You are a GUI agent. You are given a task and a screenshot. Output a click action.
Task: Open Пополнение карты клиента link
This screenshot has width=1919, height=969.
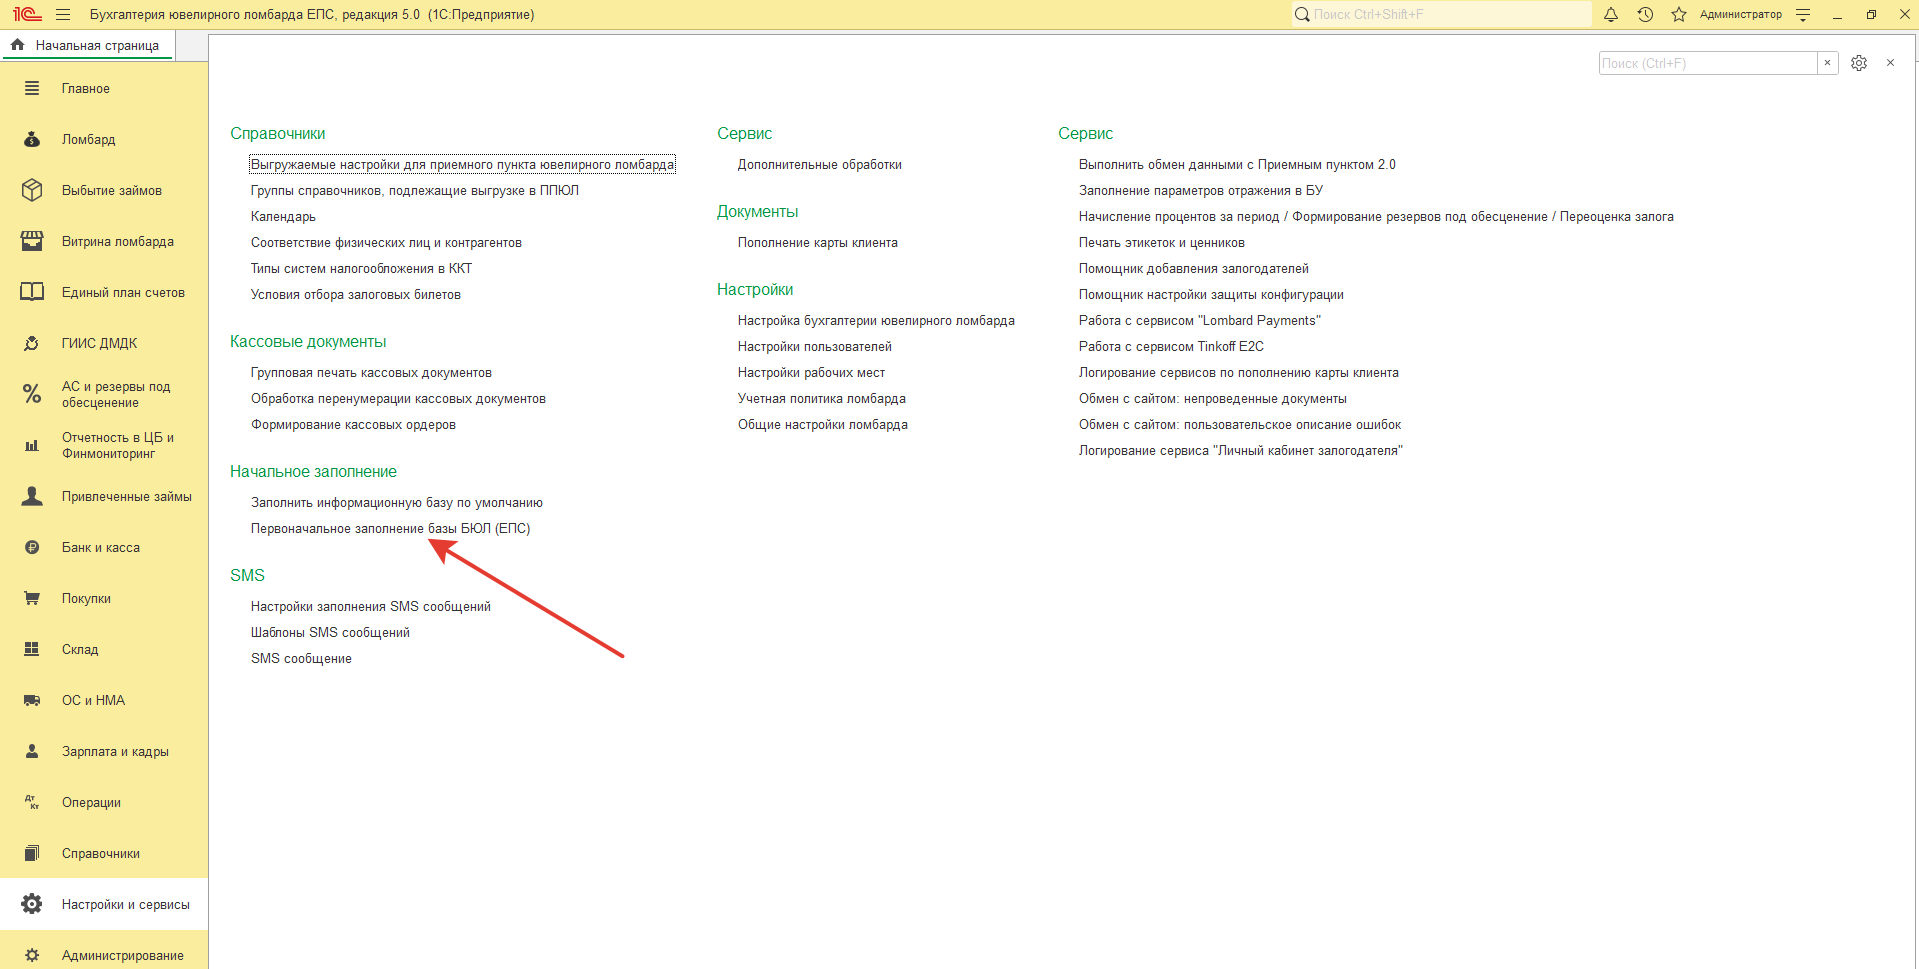[x=818, y=243]
